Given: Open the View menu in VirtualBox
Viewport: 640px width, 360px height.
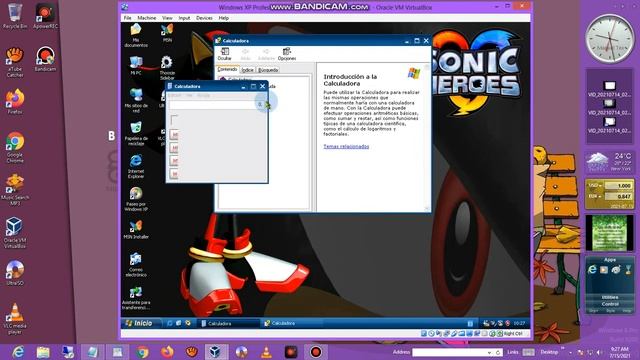Looking at the screenshot, I should [x=167, y=18].
